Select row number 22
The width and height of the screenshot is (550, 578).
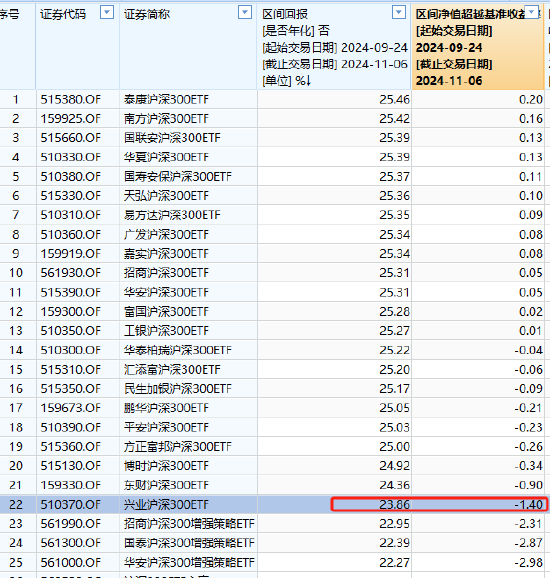click(16, 504)
